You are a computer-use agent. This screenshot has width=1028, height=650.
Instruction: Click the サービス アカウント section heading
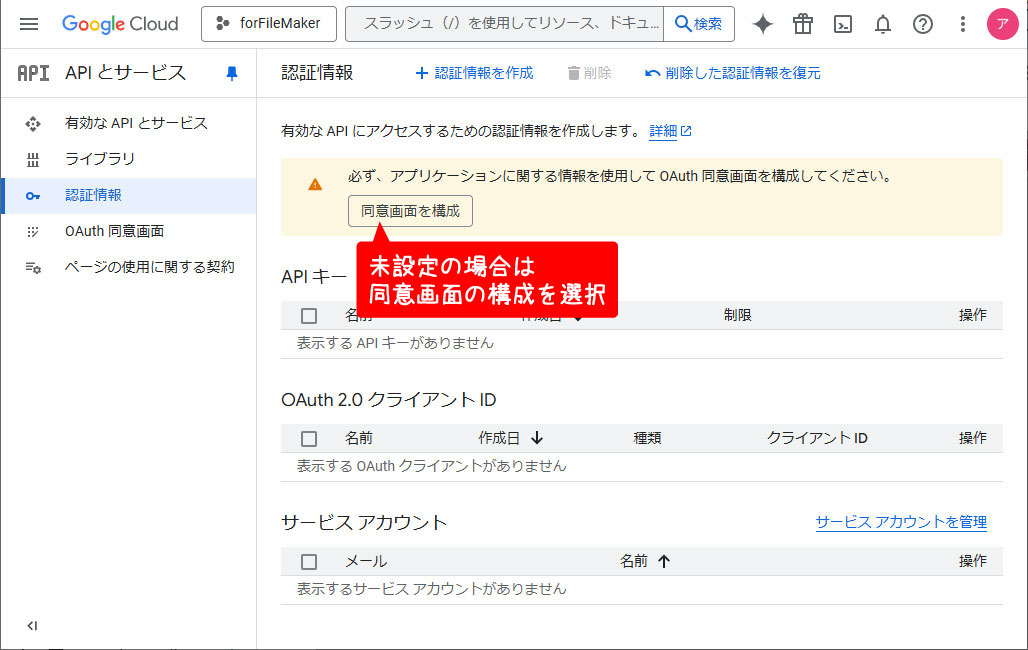[364, 523]
